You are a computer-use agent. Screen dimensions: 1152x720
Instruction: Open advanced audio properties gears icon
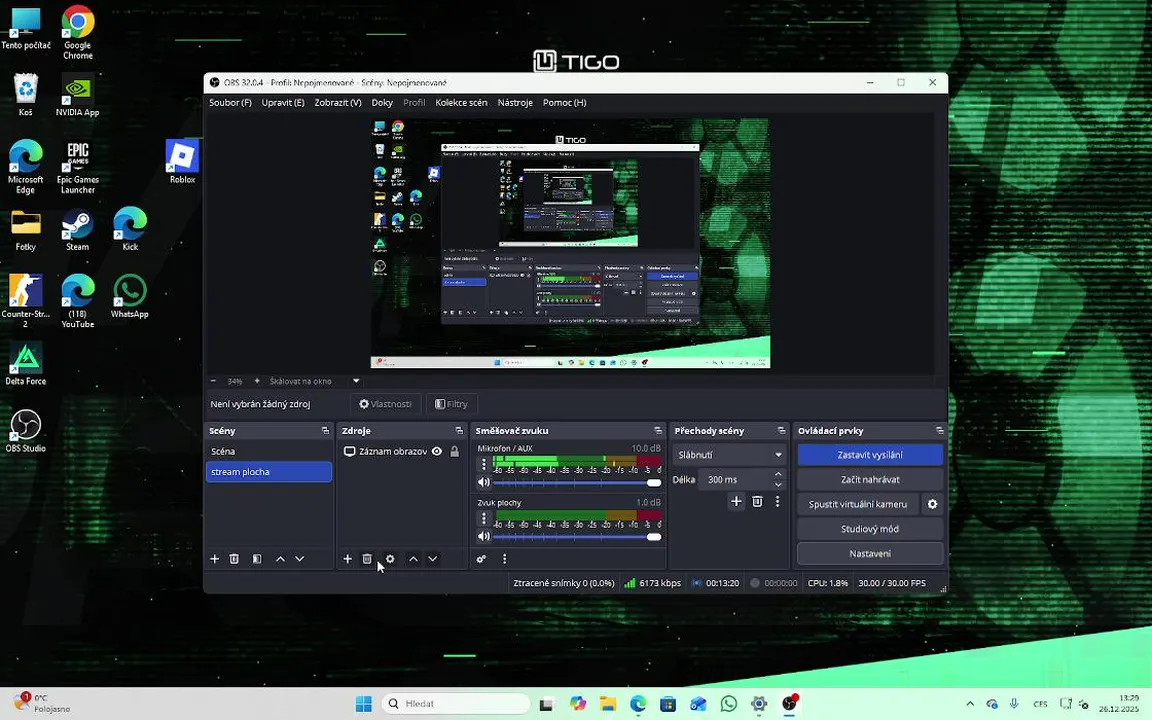[481, 559]
